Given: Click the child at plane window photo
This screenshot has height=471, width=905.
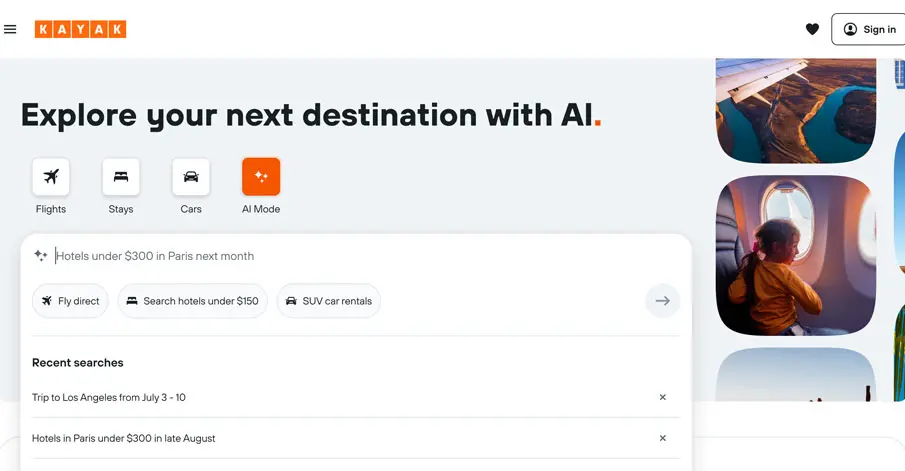Looking at the screenshot, I should click(x=795, y=255).
